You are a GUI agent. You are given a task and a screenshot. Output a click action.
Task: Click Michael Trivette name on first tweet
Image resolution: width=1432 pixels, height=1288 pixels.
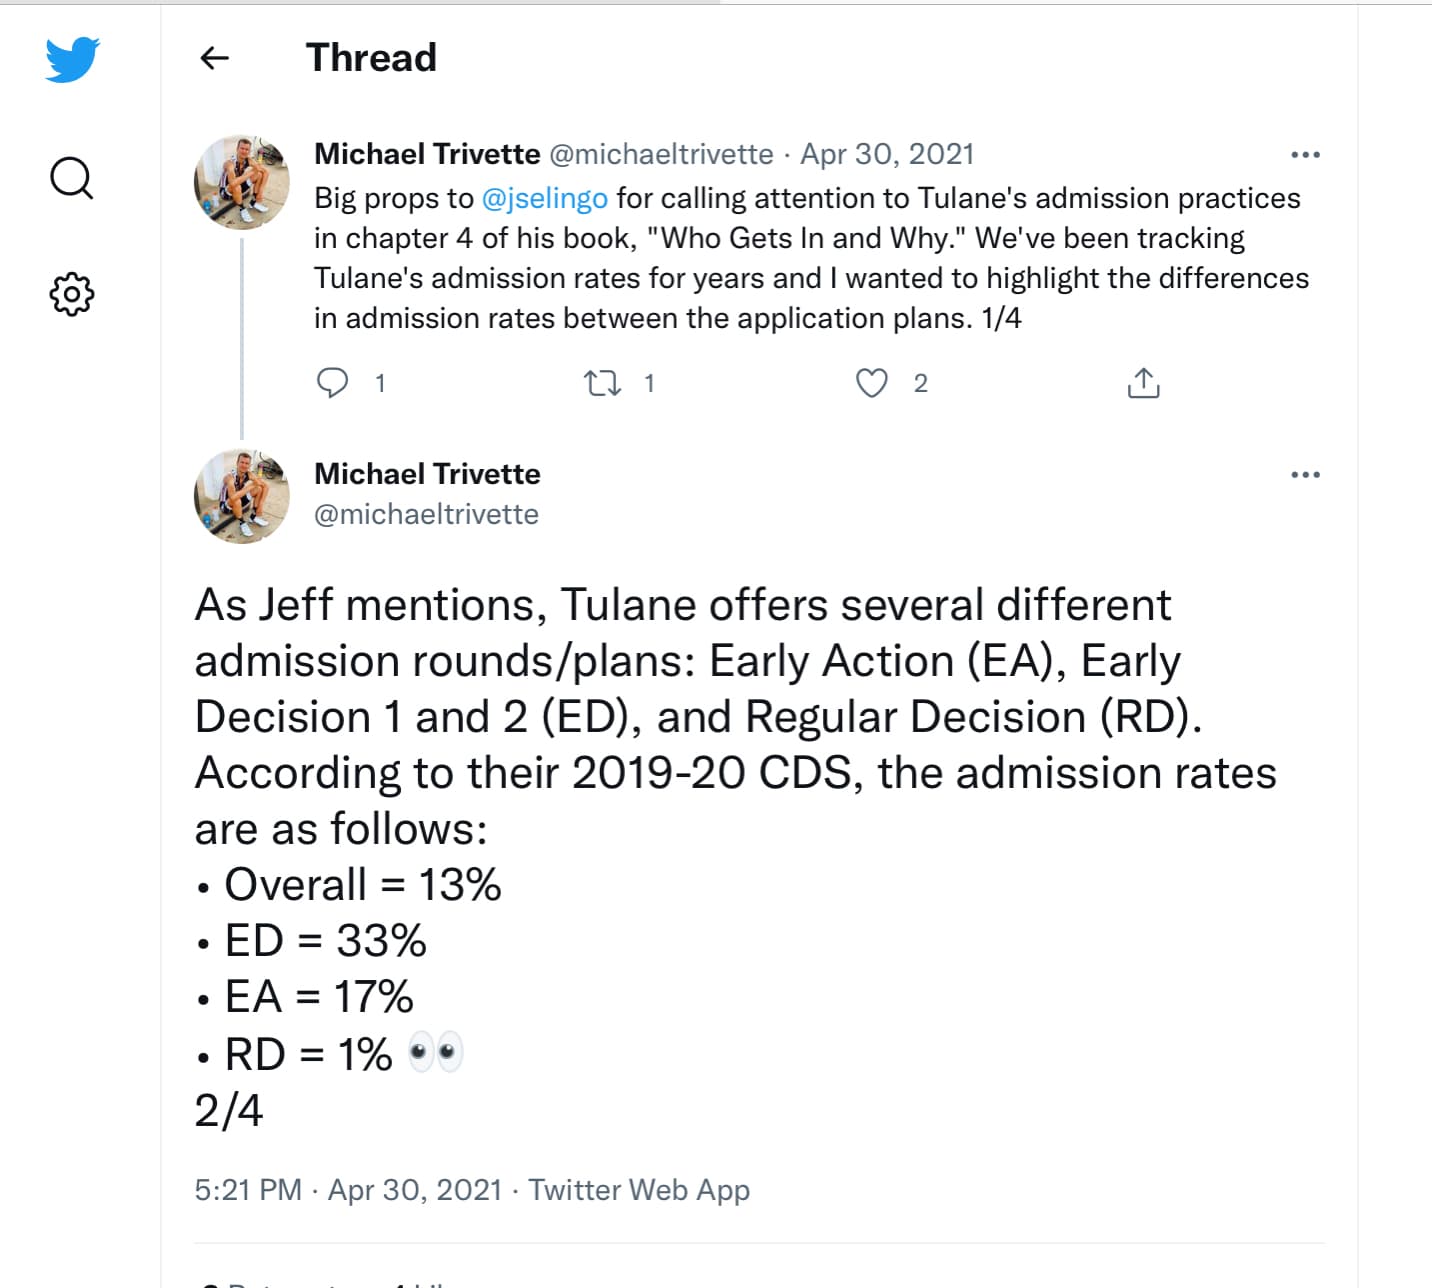(x=427, y=154)
